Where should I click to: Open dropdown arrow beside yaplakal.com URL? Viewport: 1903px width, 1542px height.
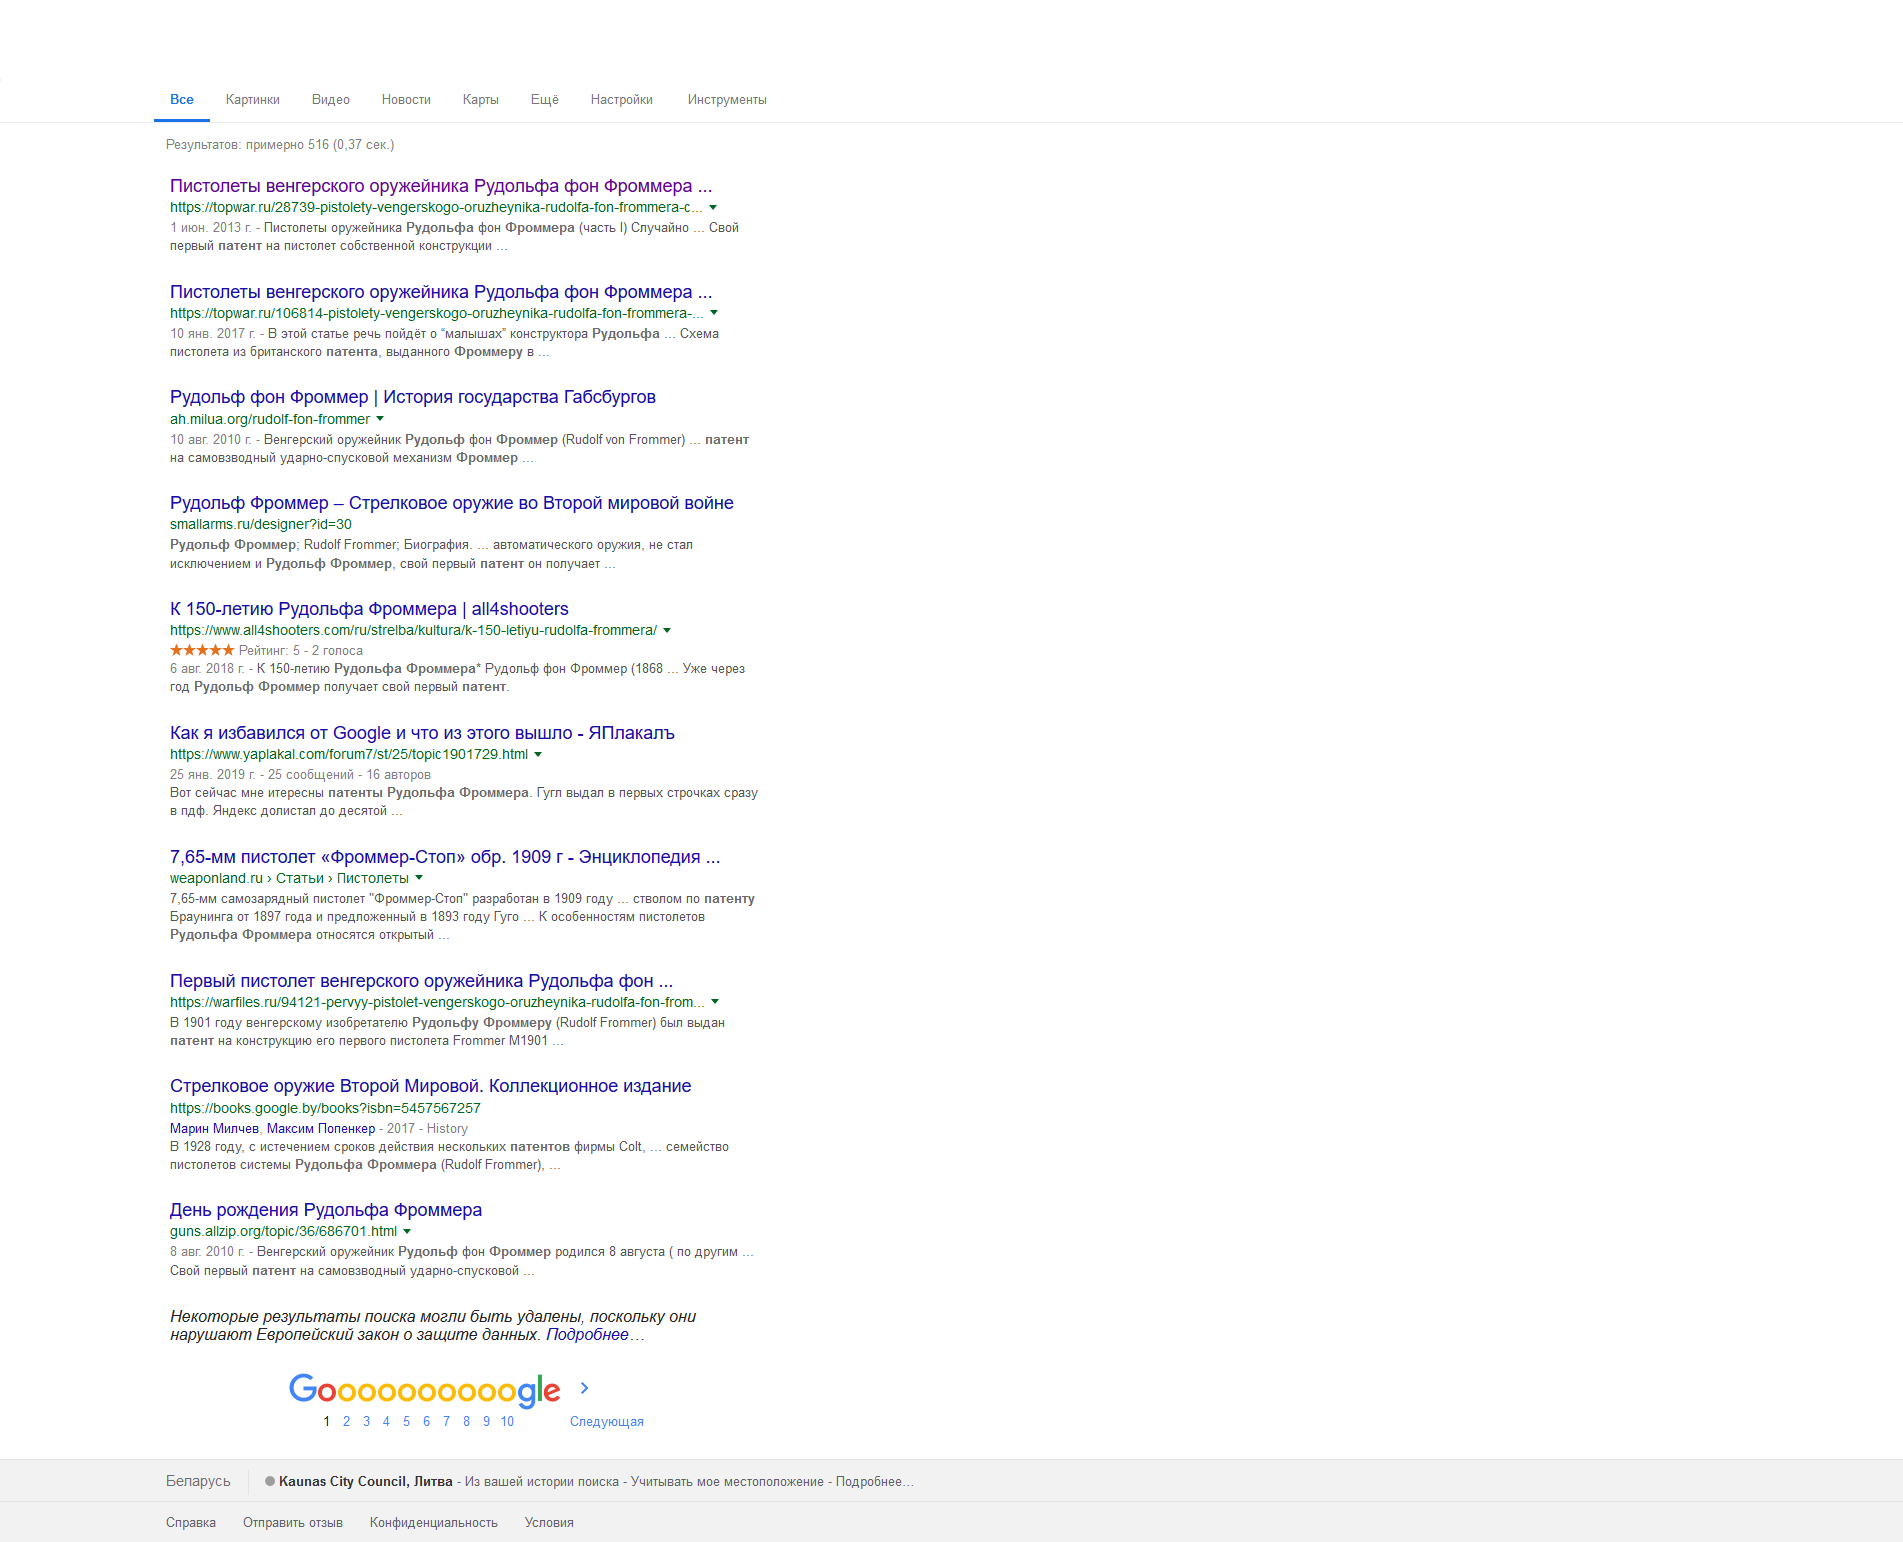[538, 755]
